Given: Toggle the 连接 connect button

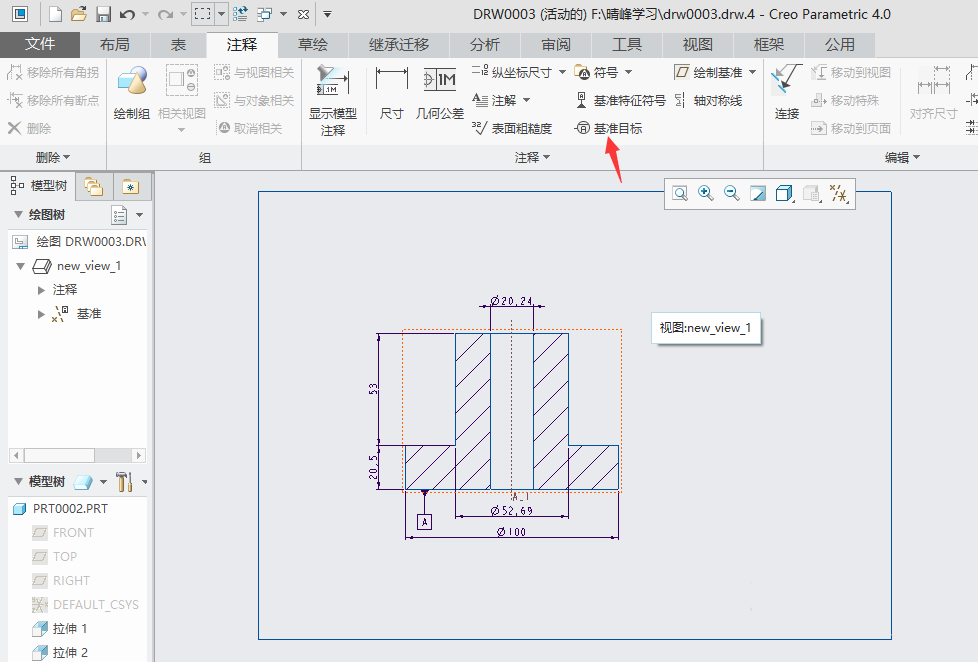Looking at the screenshot, I should point(787,92).
